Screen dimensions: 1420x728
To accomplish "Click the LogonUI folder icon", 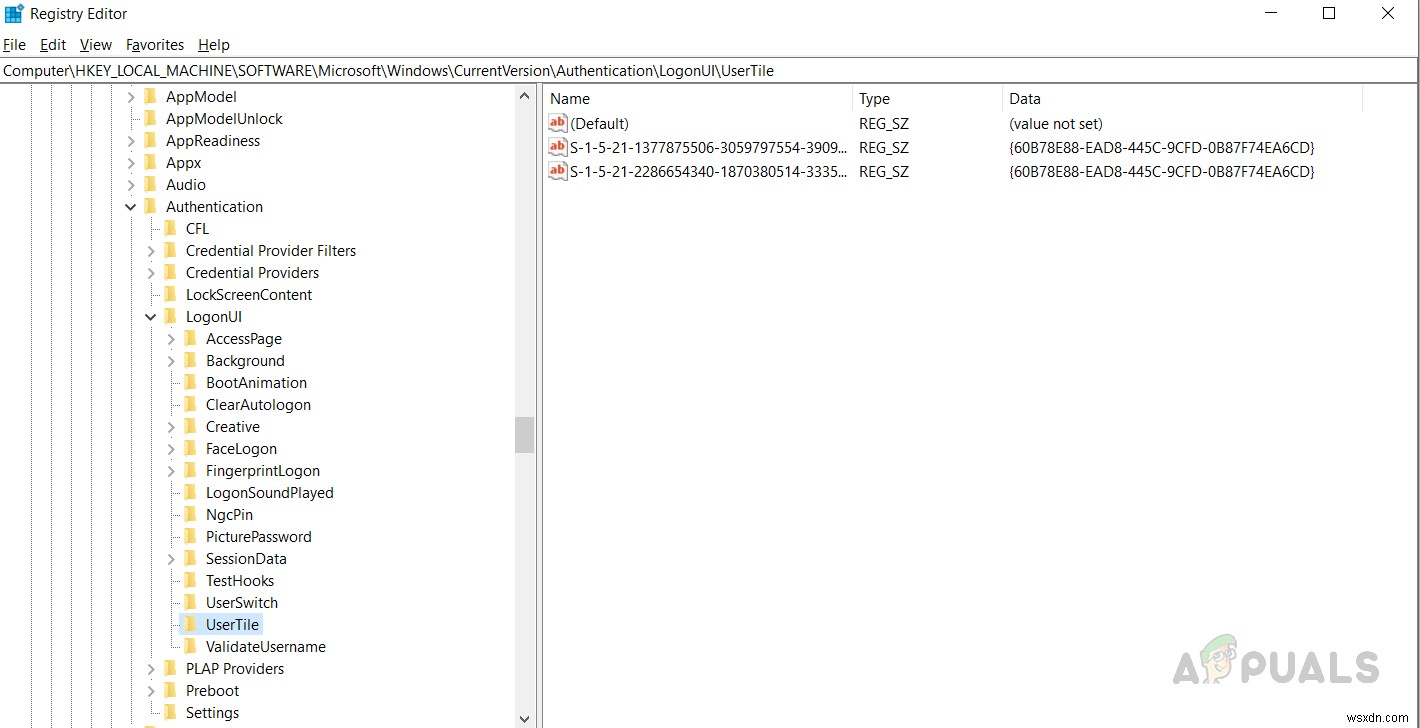I will 171,317.
